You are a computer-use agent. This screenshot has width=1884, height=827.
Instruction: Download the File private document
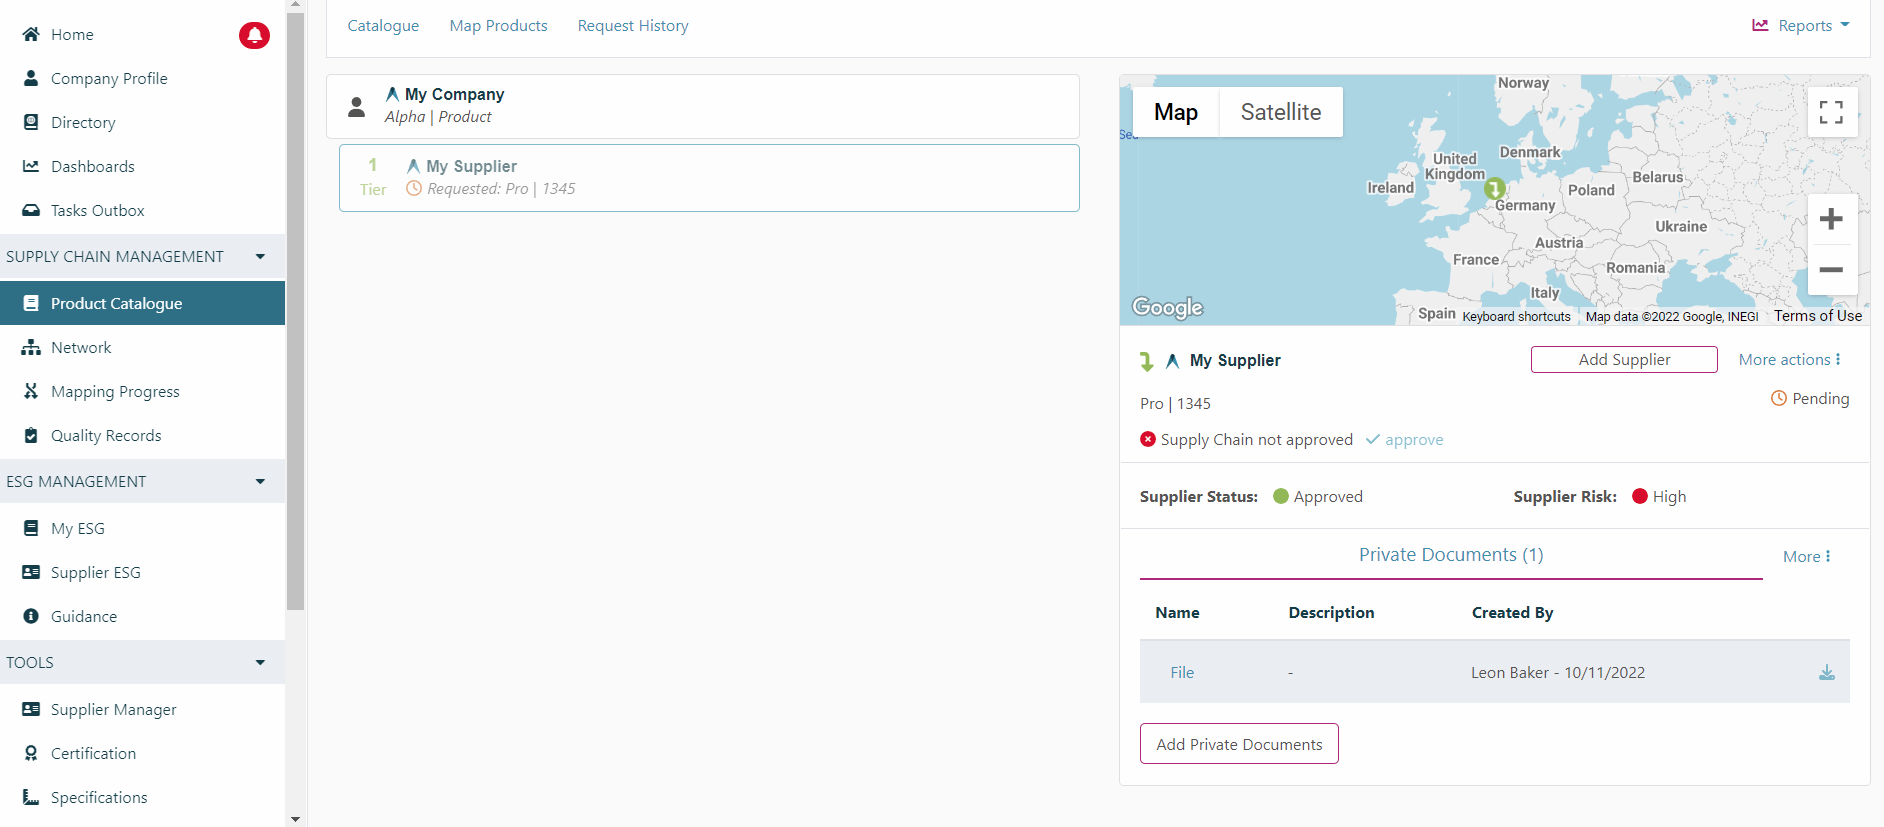pyautogui.click(x=1826, y=673)
